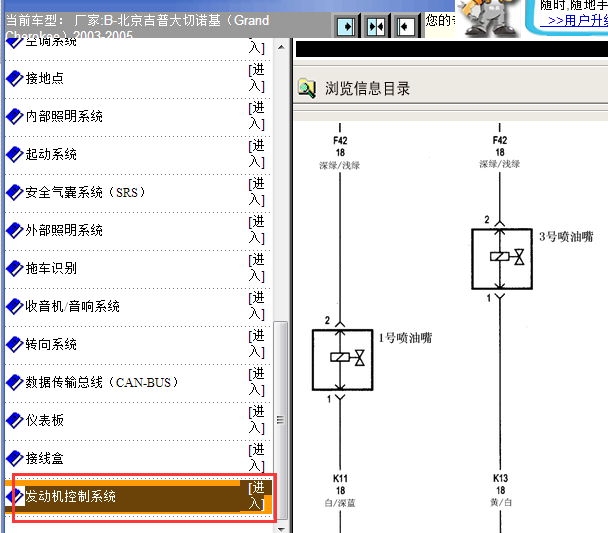Click [进入] link for 拖车识别

tap(257, 268)
